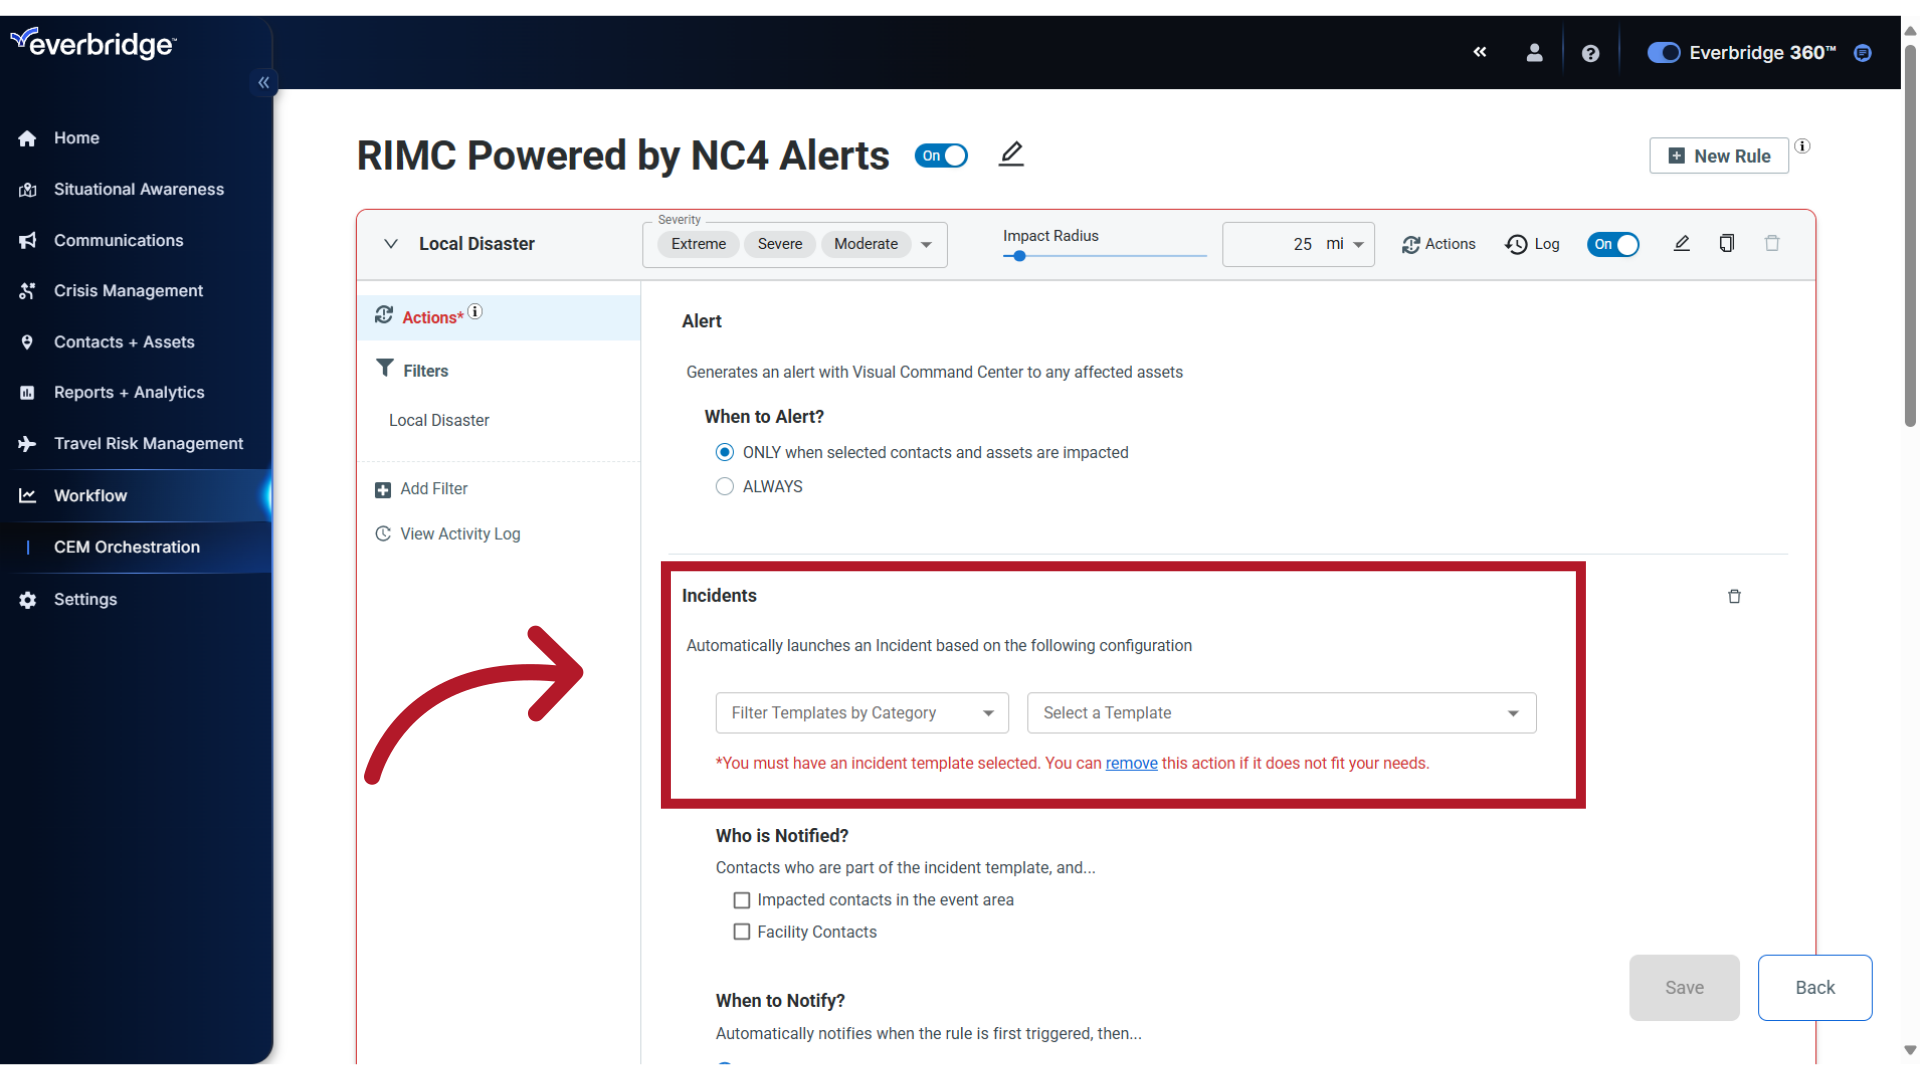Open the user profile icon
This screenshot has width=1920, height=1080.
coord(1534,53)
